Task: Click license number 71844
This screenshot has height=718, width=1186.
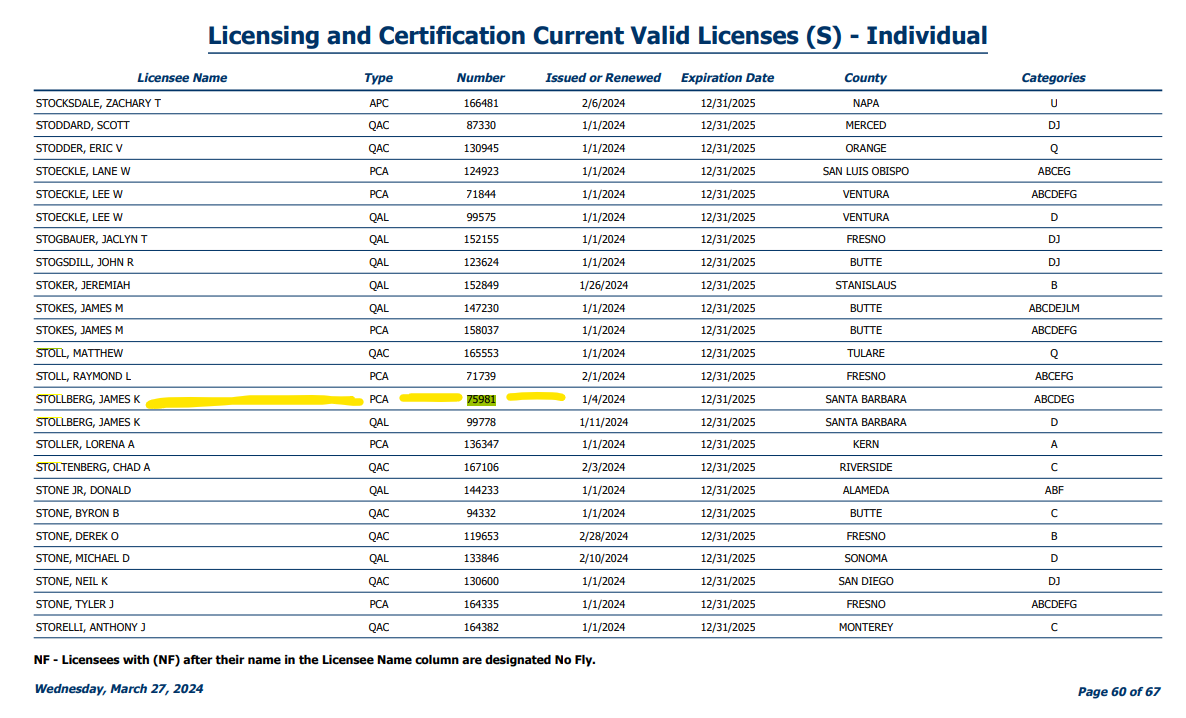Action: [481, 194]
